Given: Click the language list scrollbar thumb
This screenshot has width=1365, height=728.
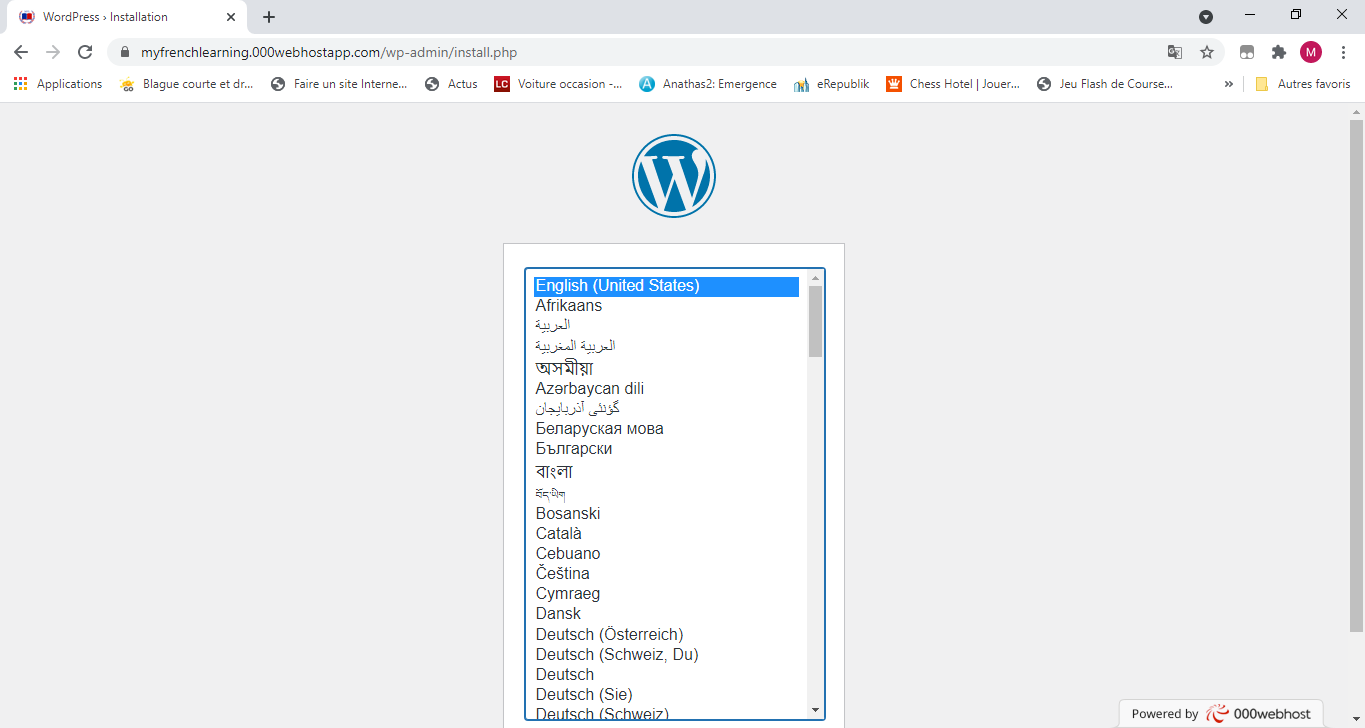Looking at the screenshot, I should pyautogui.click(x=815, y=321).
